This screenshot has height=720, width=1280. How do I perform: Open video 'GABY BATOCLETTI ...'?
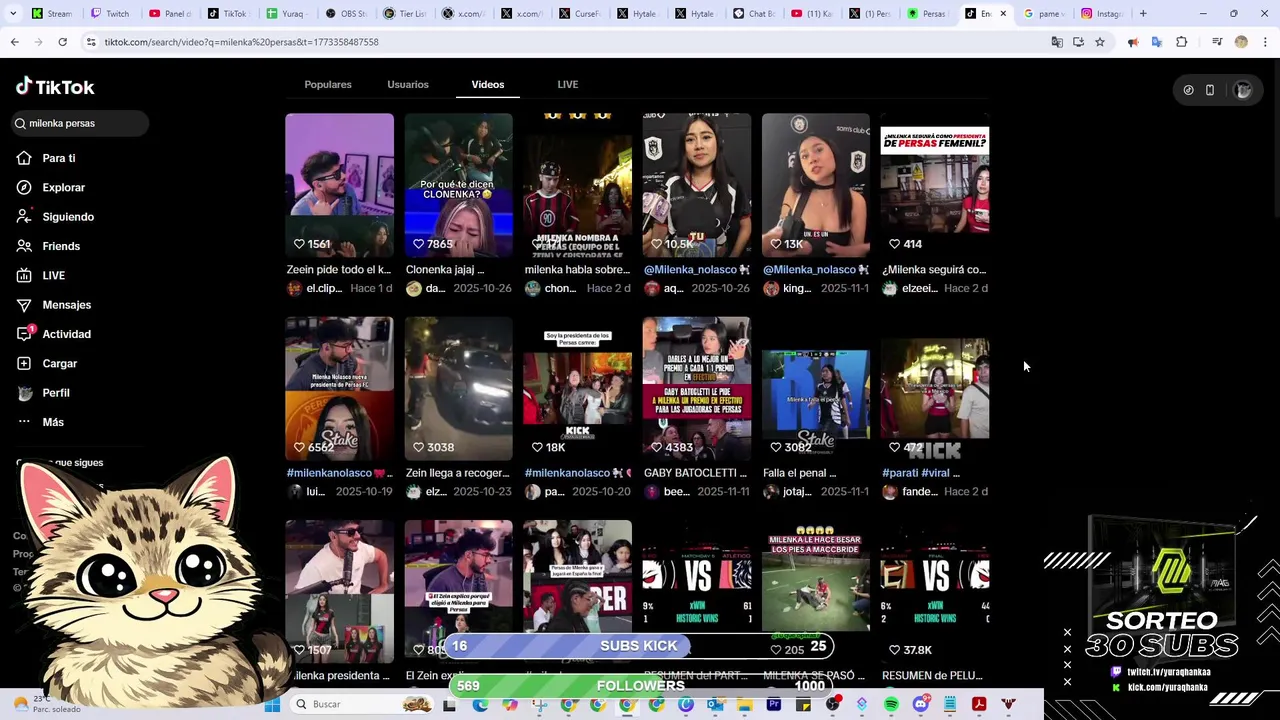point(696,388)
